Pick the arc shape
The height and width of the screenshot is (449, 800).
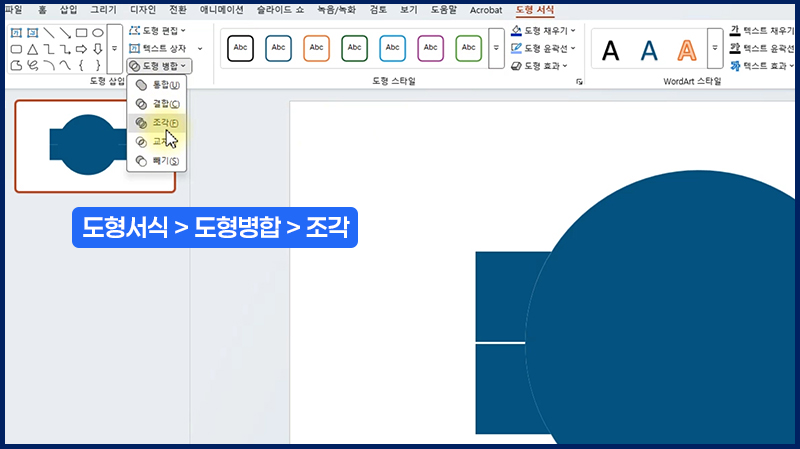click(49, 65)
